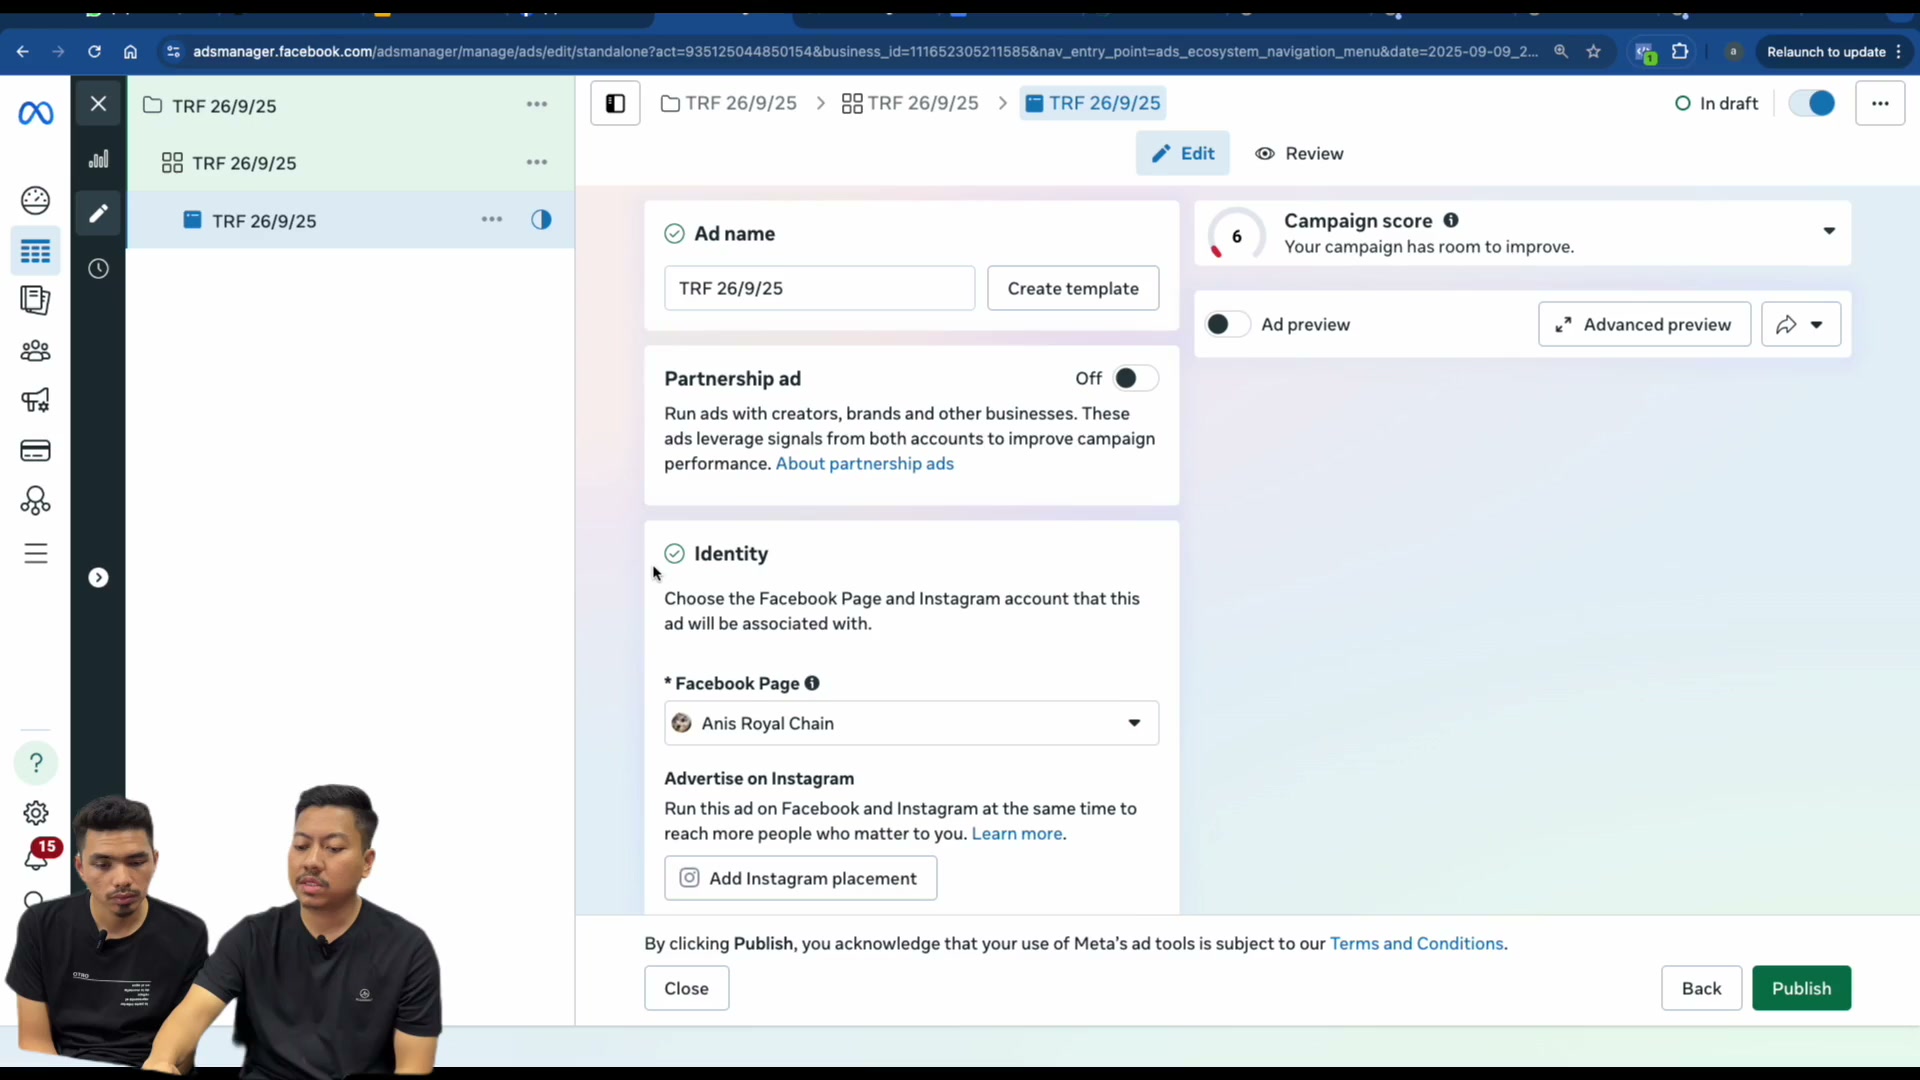Expand the Campaign score dropdown arrow

click(x=1829, y=231)
